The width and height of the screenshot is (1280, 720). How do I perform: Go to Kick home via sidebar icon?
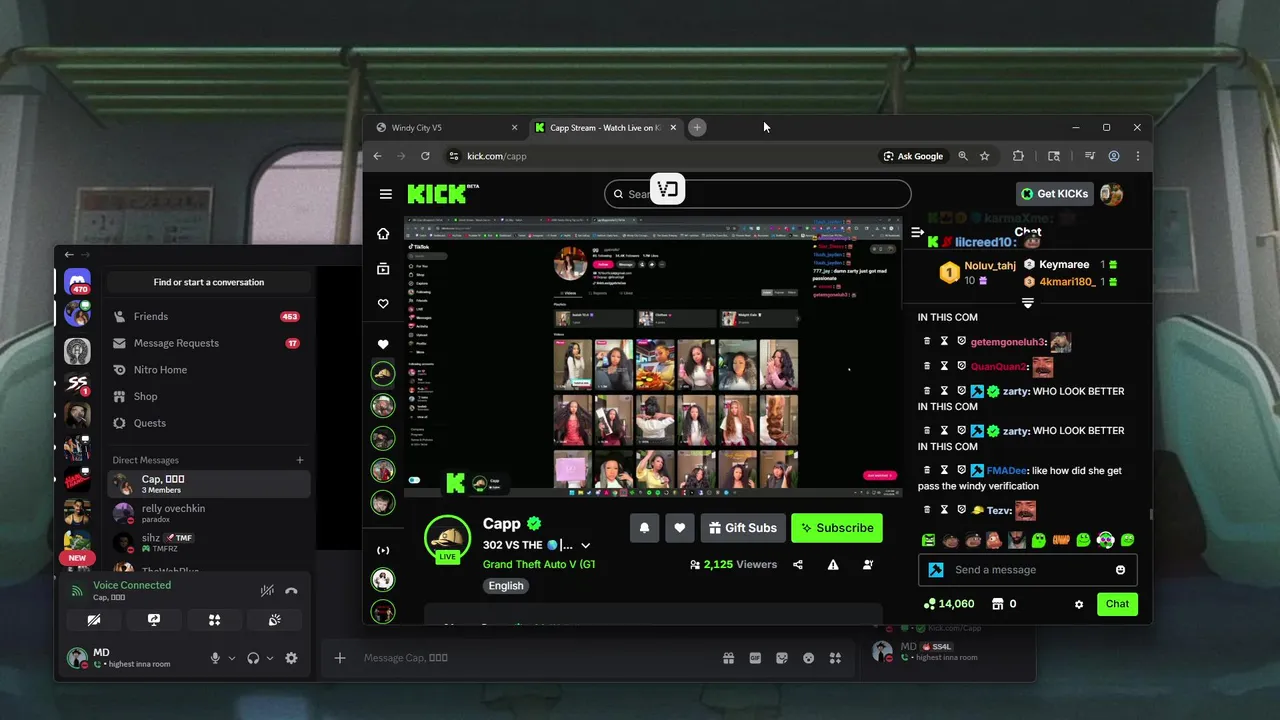pyautogui.click(x=383, y=234)
